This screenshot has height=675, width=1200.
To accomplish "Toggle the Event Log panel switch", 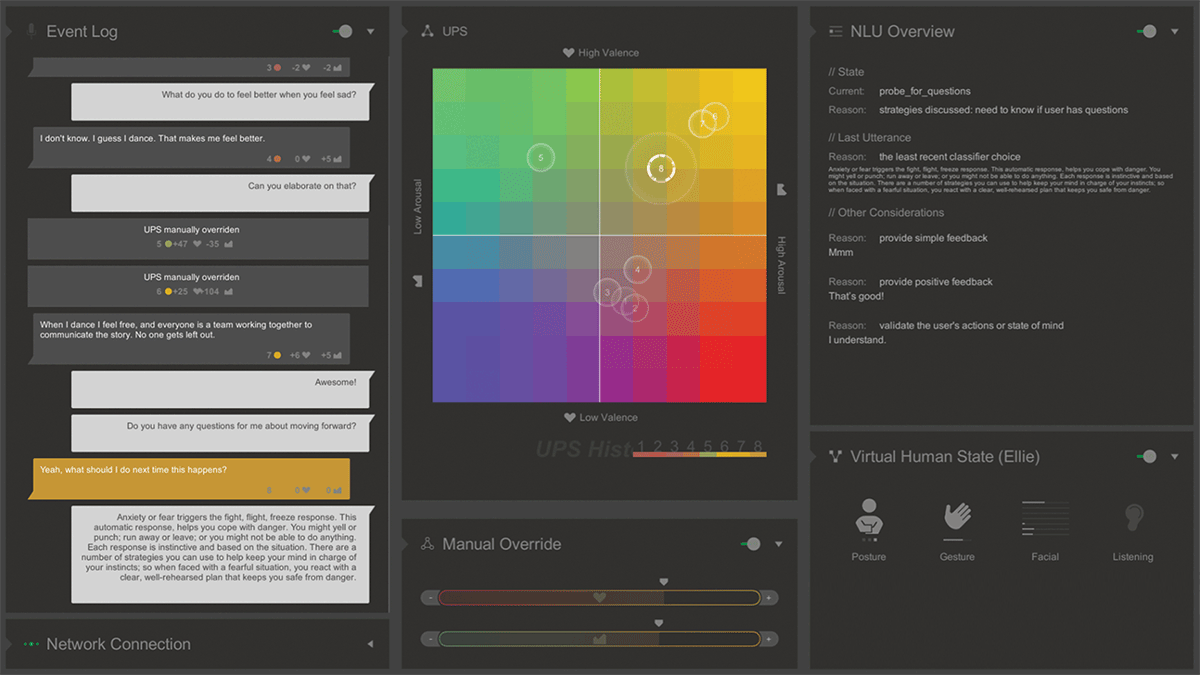I will [343, 31].
